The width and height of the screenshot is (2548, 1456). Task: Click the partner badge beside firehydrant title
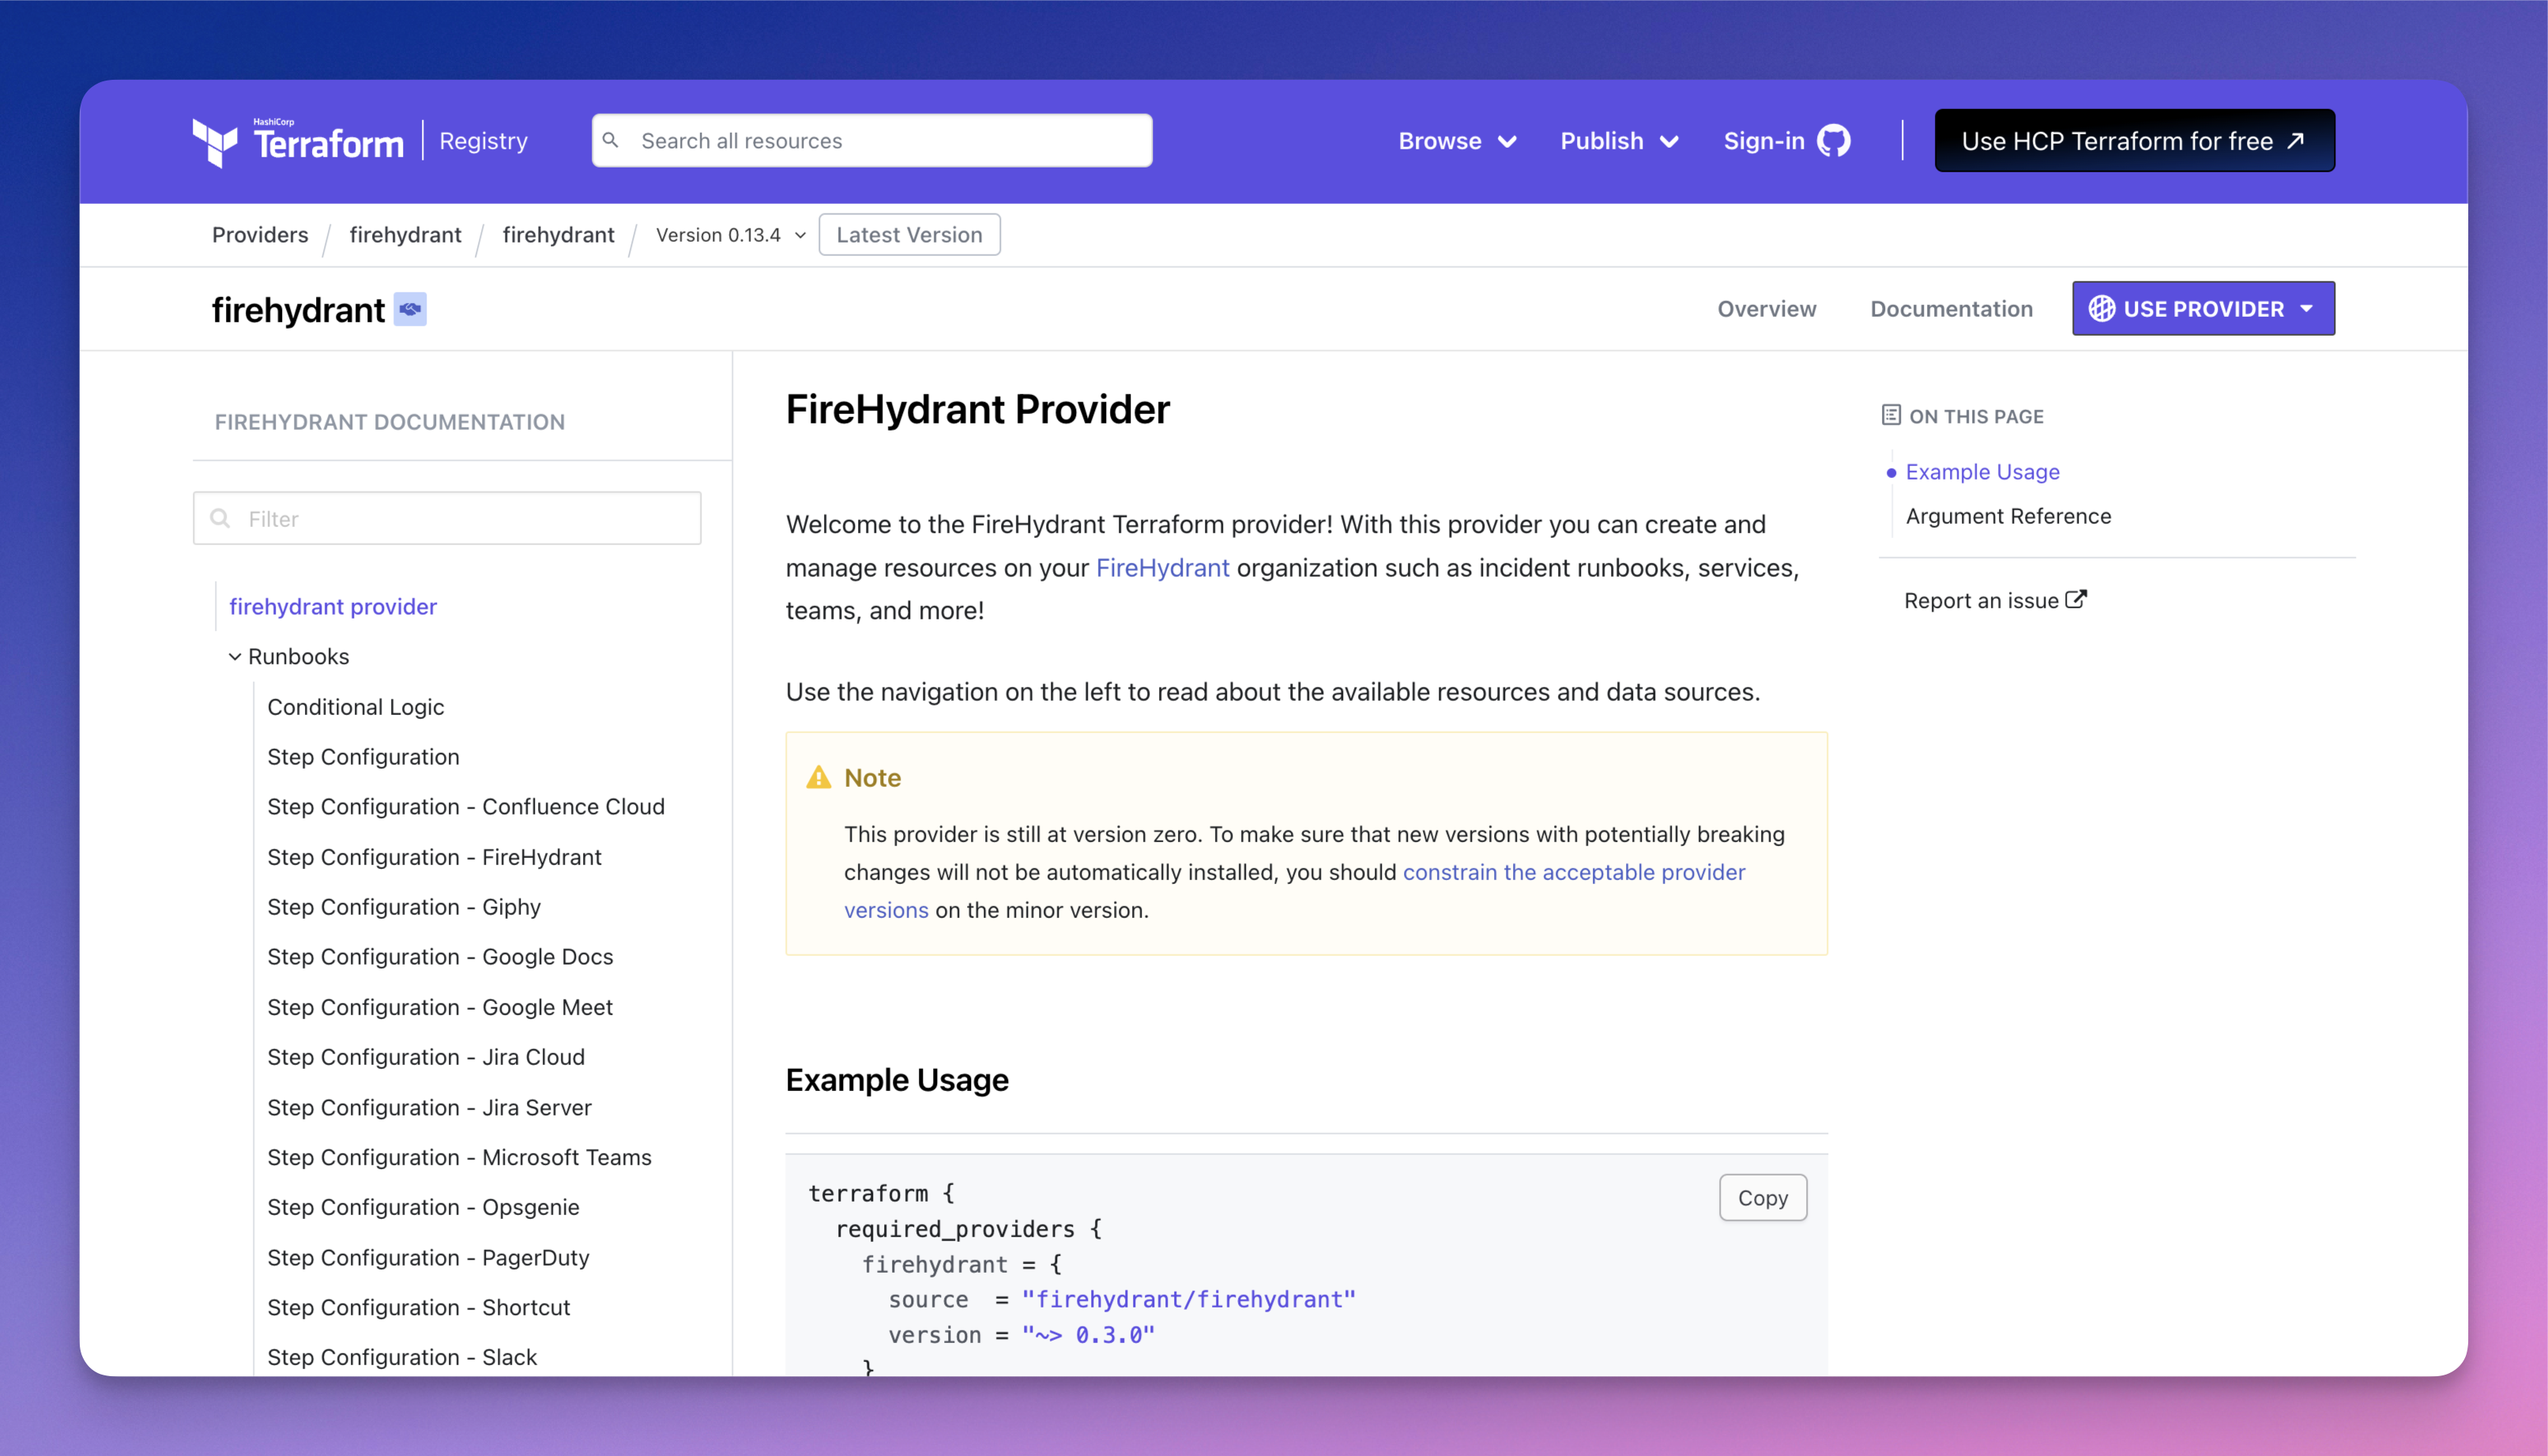410,309
